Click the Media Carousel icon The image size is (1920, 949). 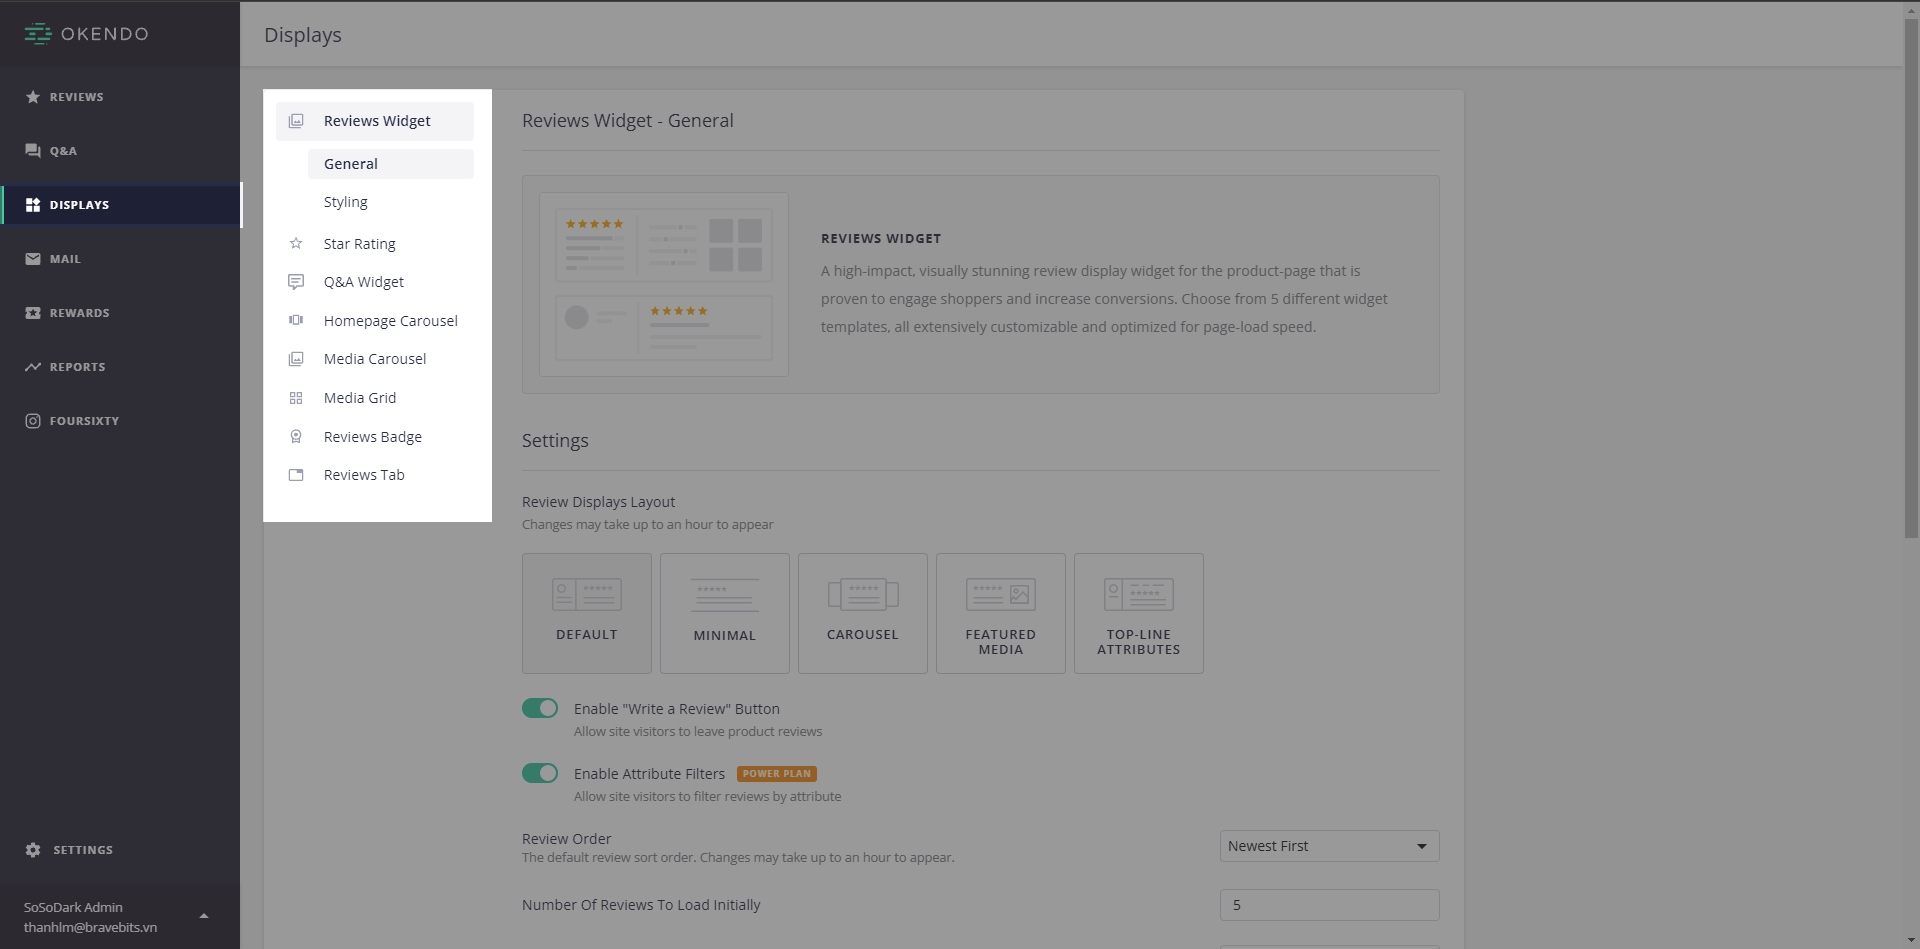[296, 359]
